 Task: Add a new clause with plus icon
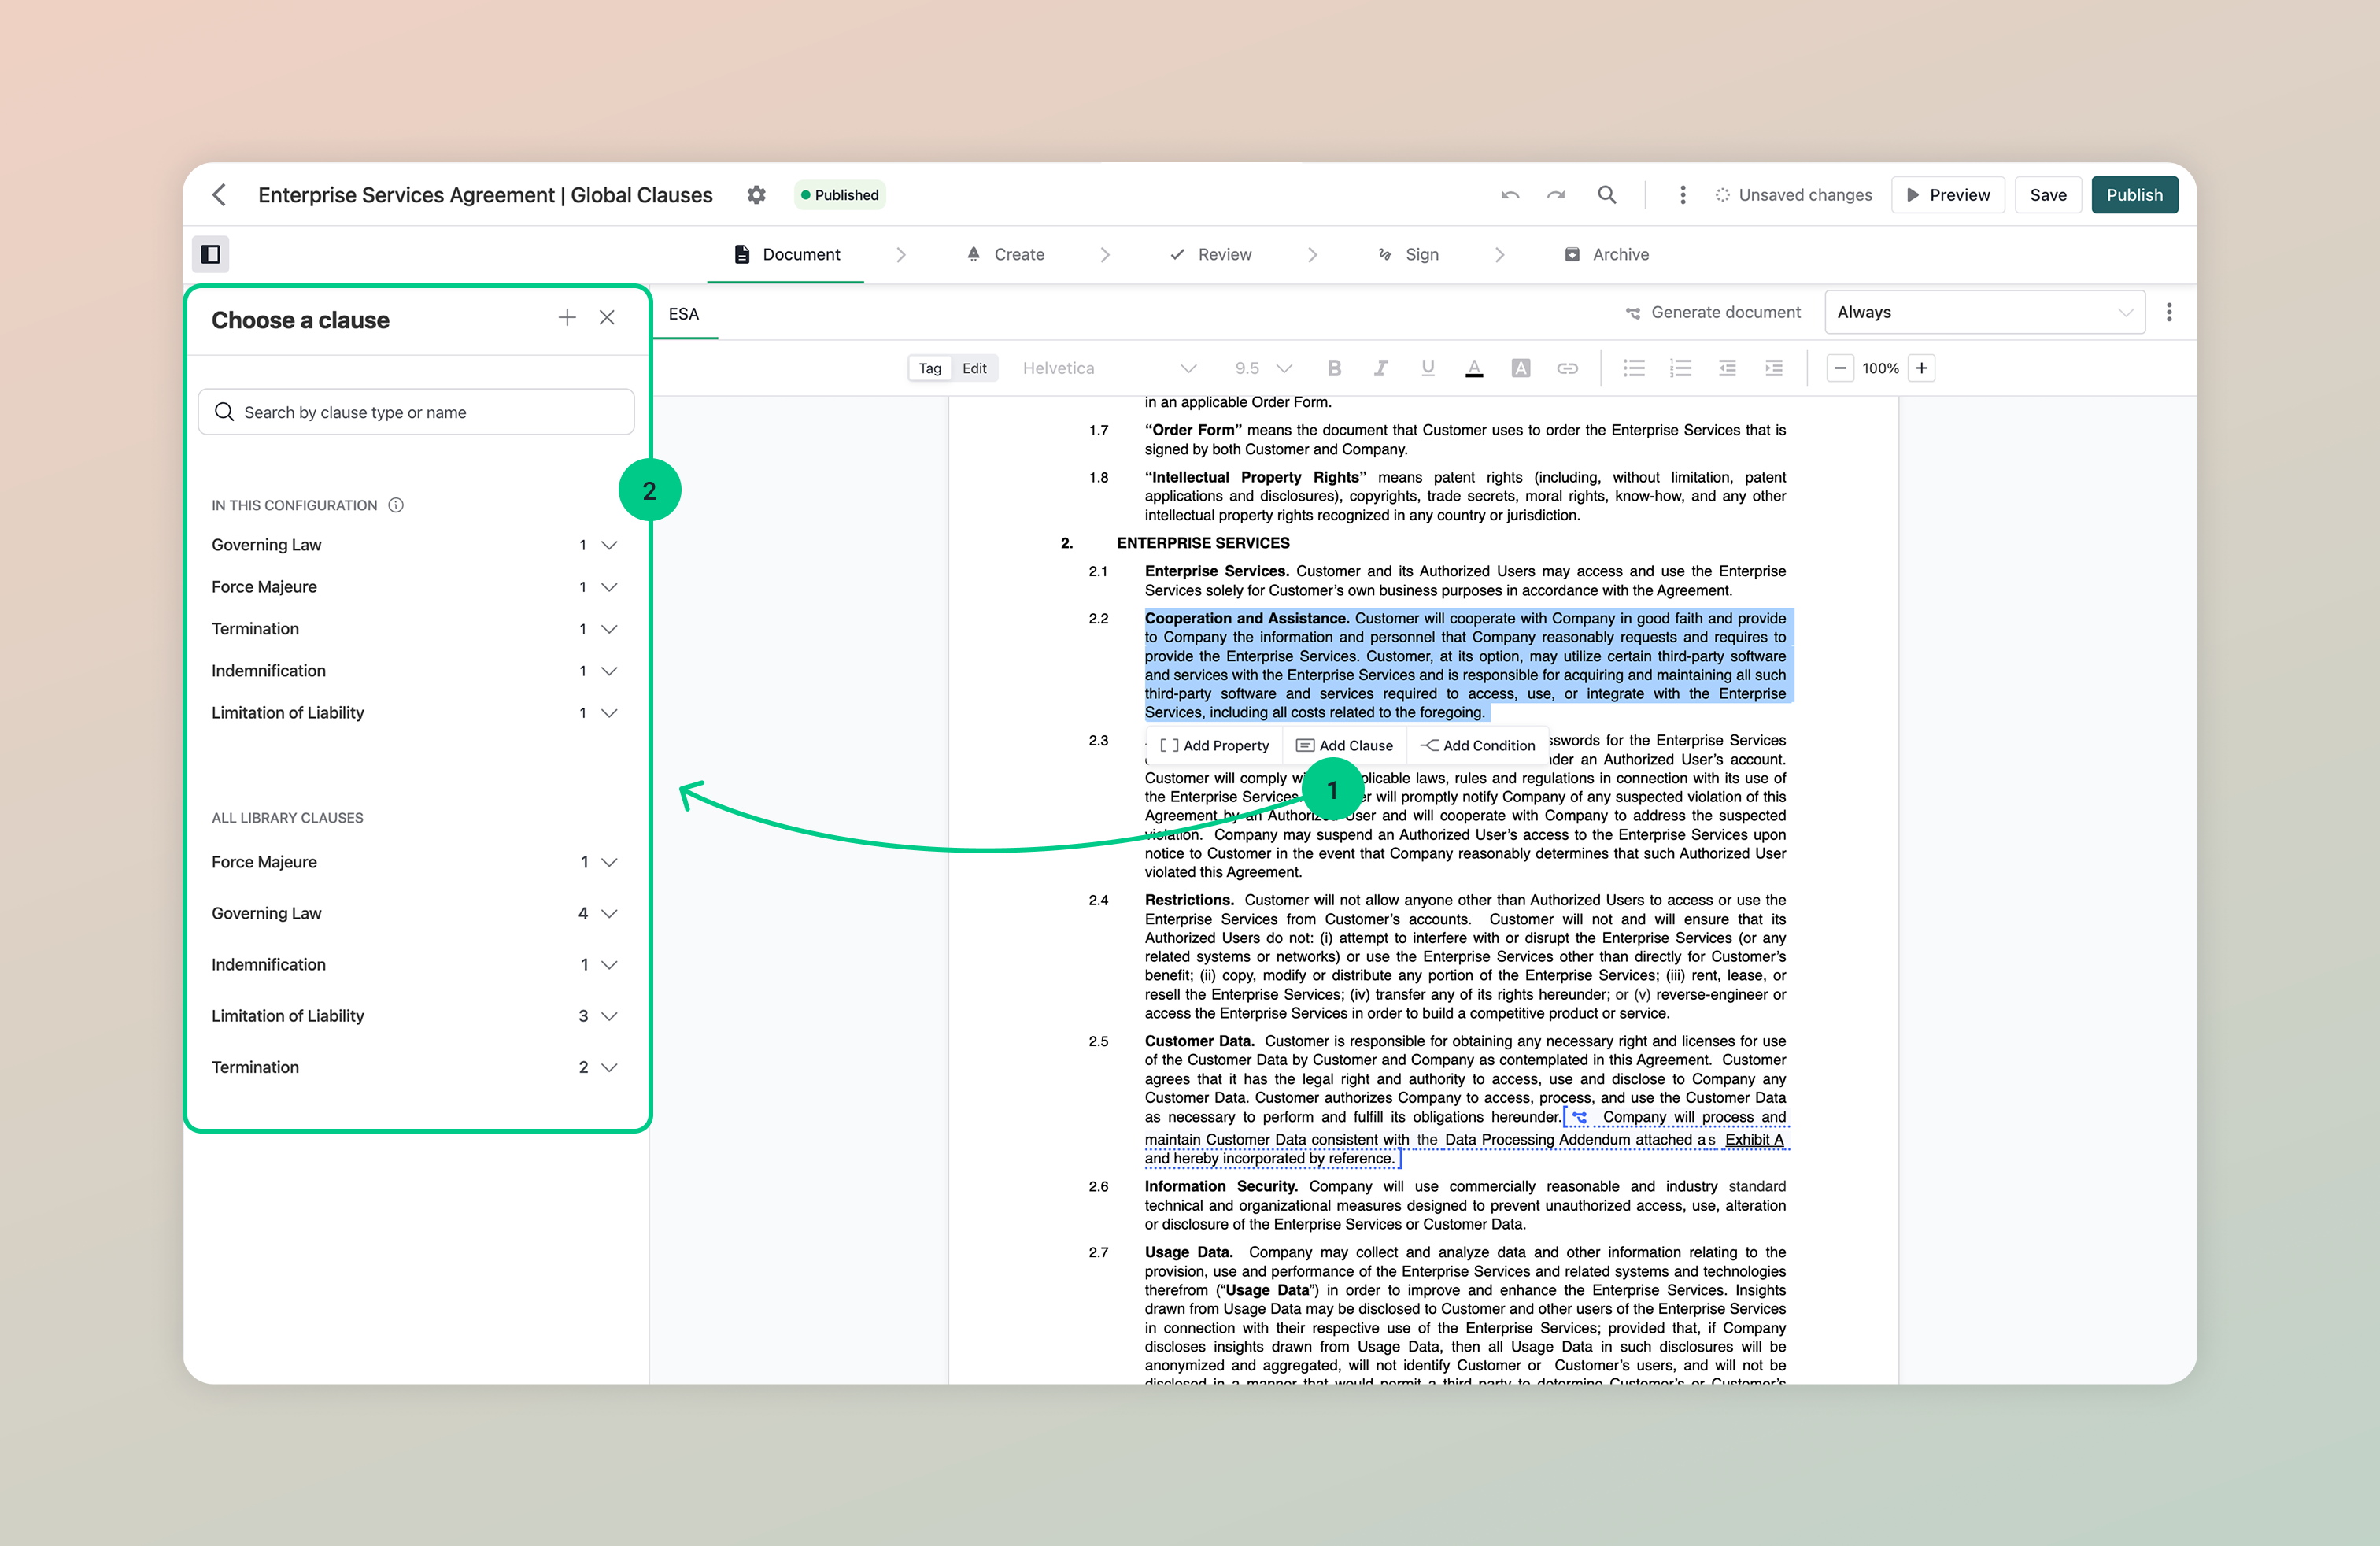[567, 318]
